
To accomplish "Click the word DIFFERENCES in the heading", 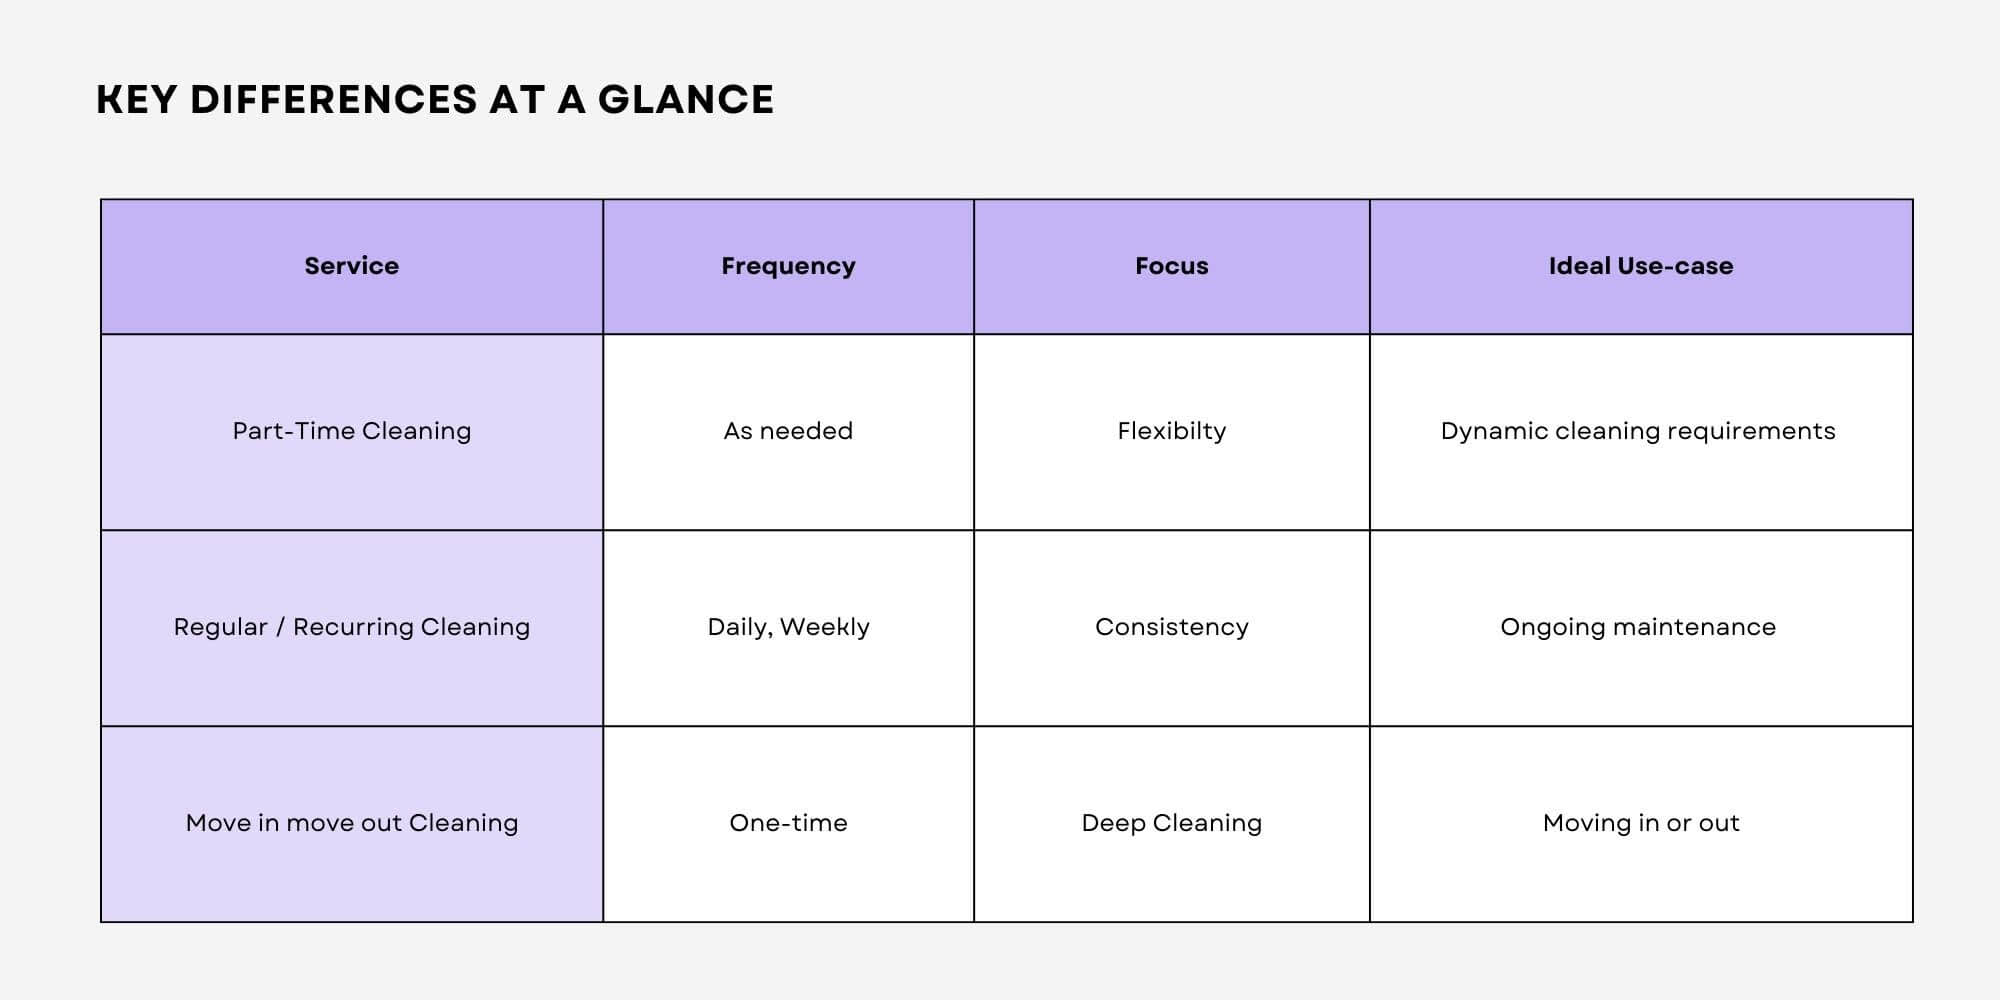I will (334, 100).
